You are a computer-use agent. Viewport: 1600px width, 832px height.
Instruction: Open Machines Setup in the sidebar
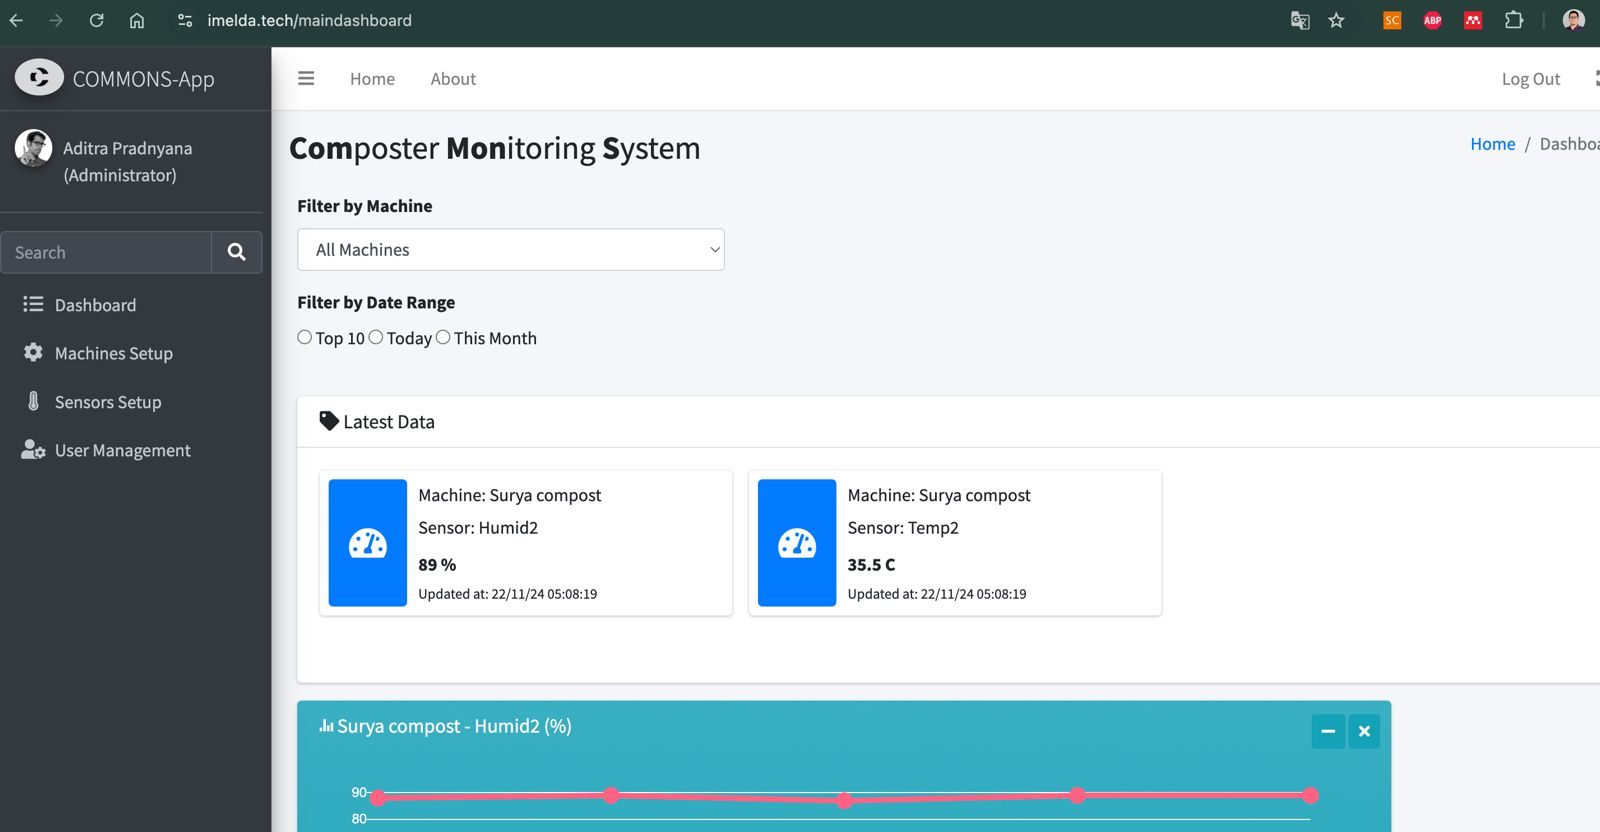pos(113,354)
